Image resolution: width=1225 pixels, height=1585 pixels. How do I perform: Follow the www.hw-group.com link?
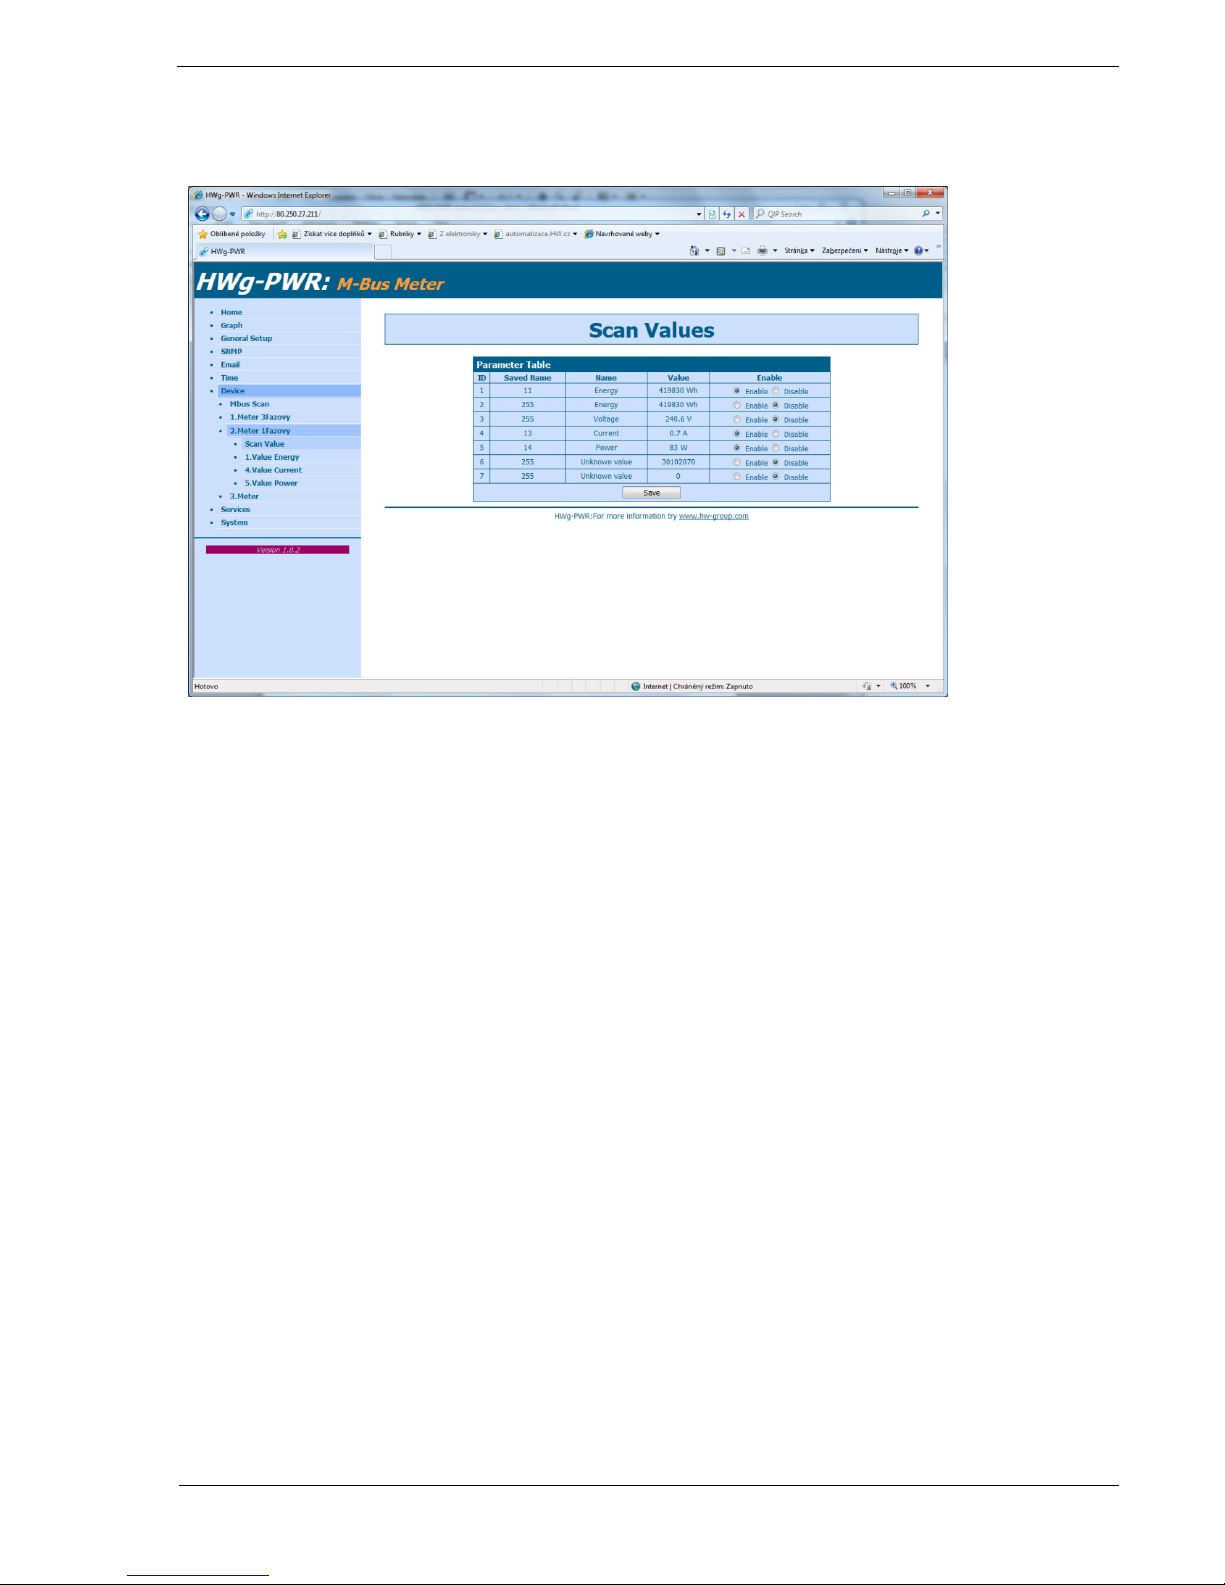(x=713, y=516)
